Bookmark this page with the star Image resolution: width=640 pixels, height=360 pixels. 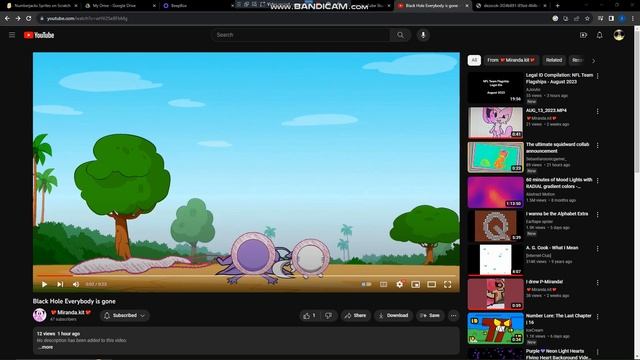587,18
